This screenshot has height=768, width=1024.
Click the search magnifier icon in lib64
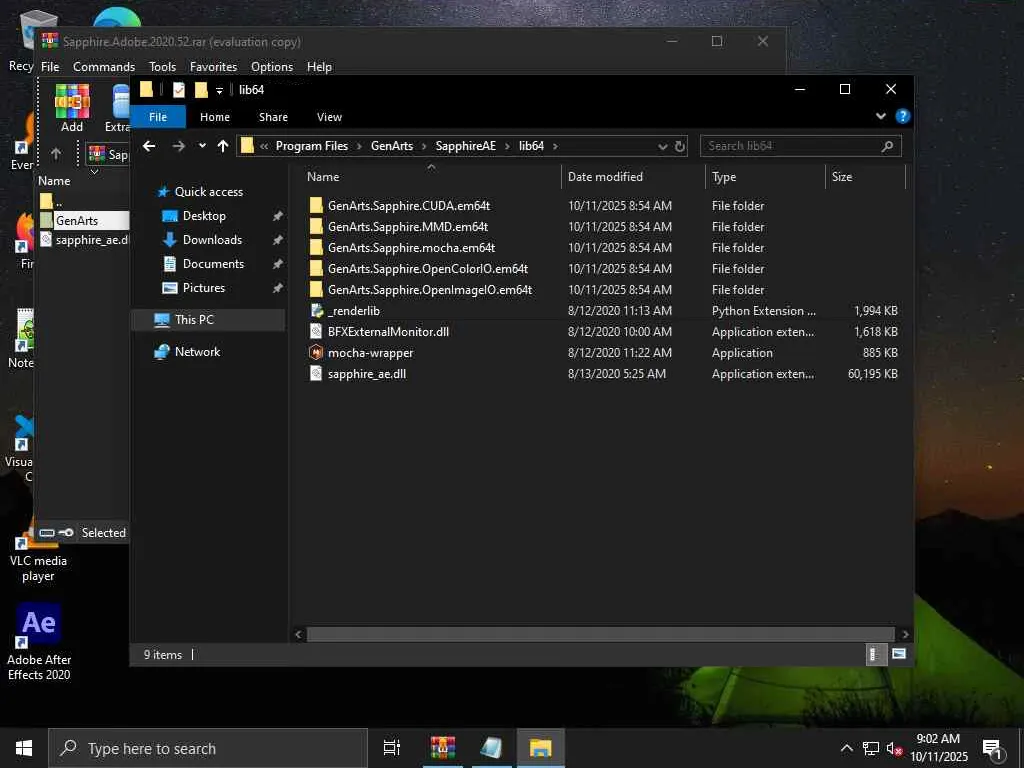point(887,146)
